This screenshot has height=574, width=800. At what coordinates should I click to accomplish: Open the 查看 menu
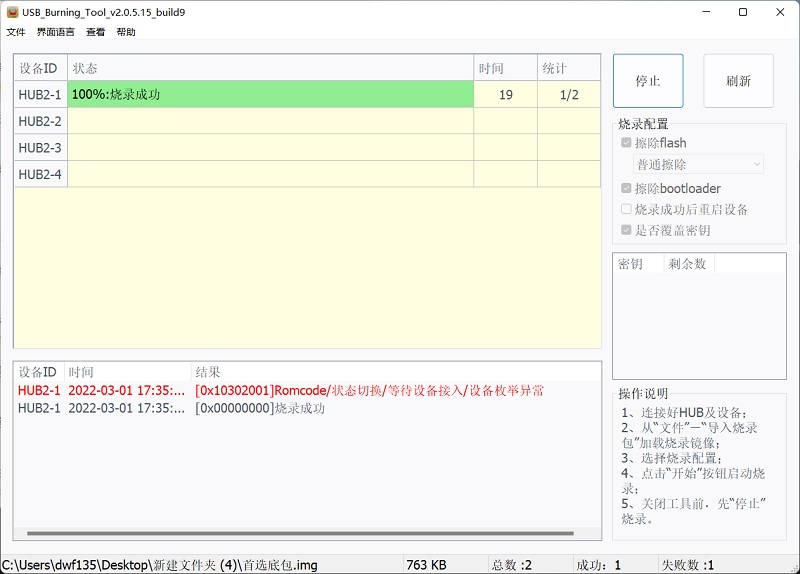95,32
